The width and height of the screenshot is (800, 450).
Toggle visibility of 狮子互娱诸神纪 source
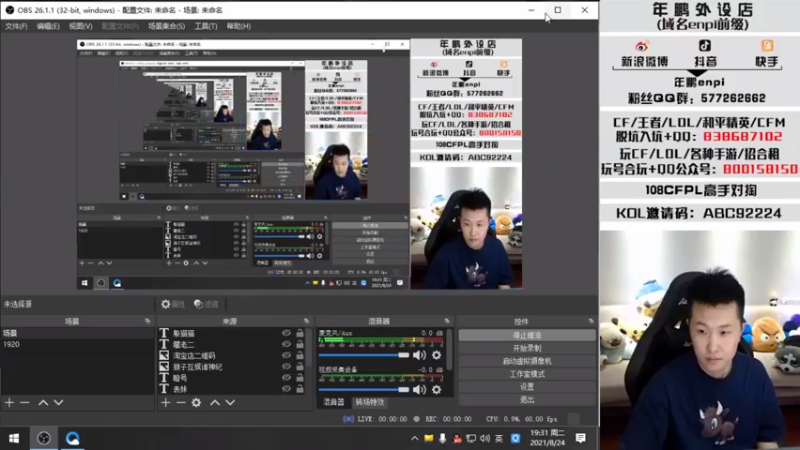point(286,366)
